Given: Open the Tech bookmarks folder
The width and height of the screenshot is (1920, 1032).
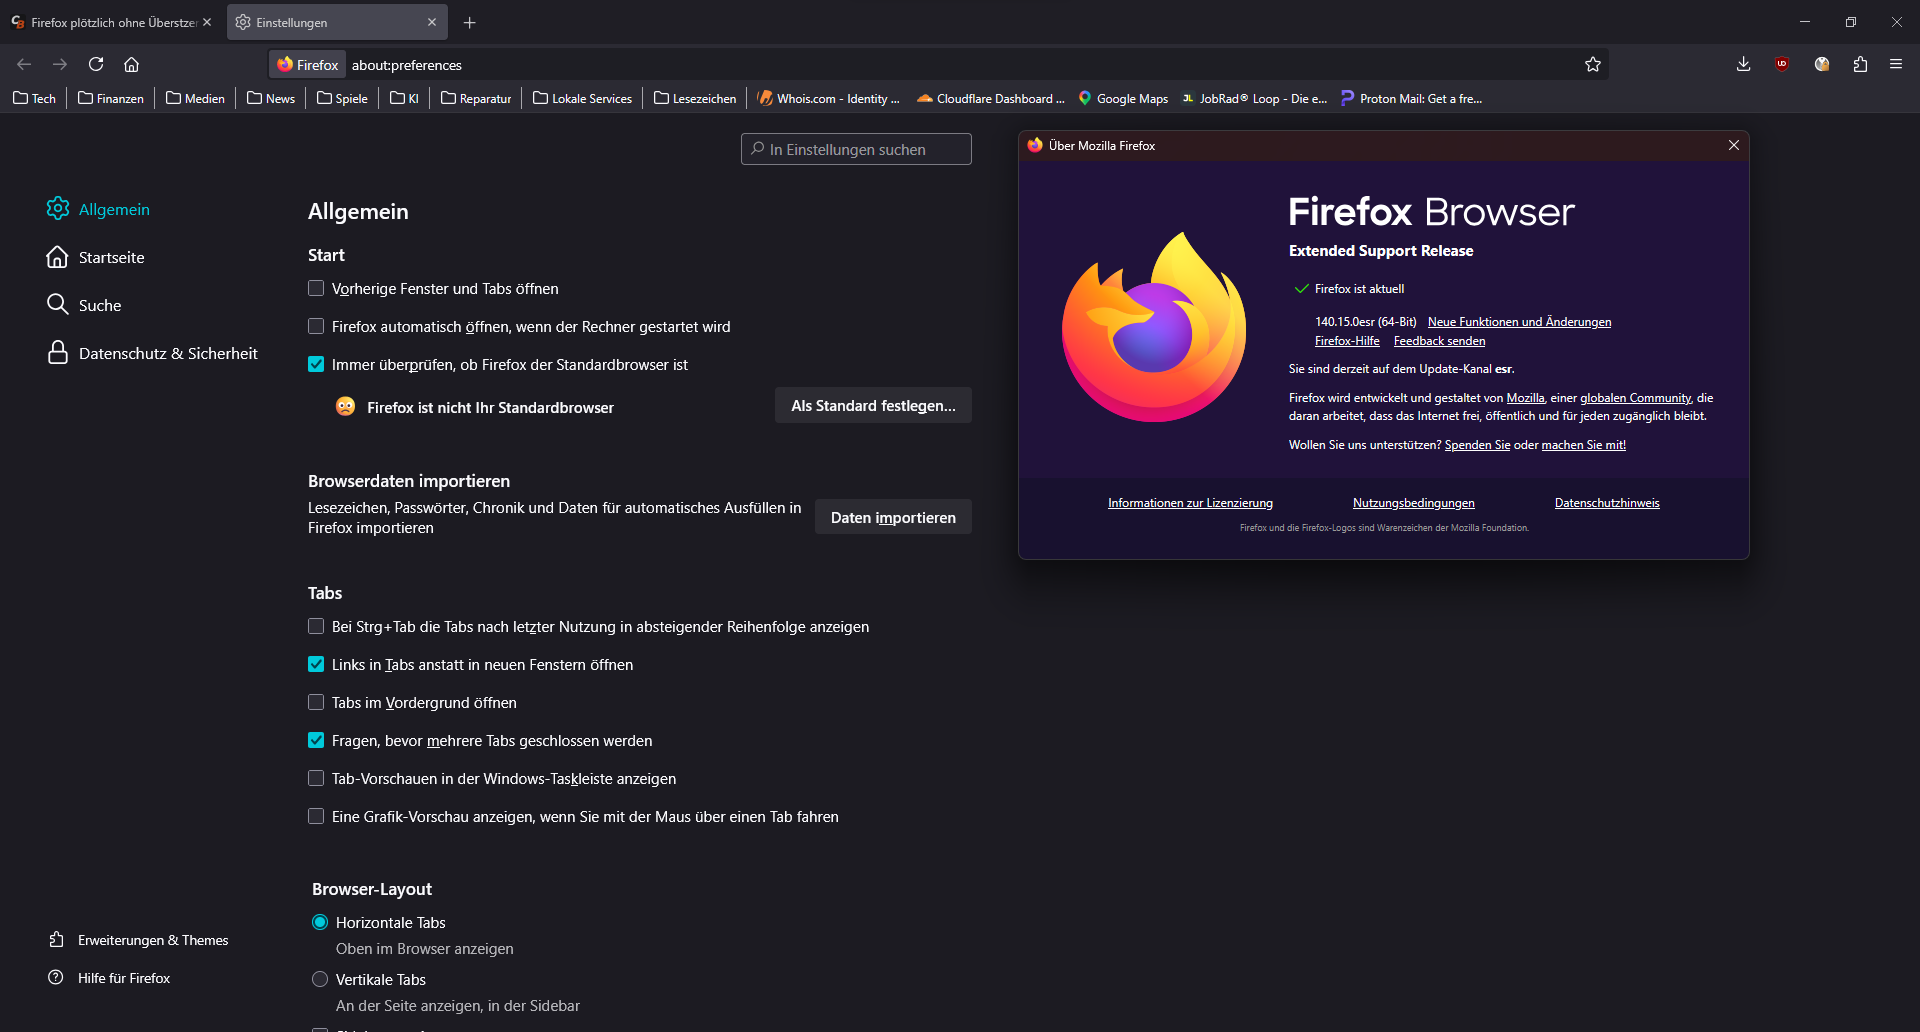Looking at the screenshot, I should pos(35,98).
